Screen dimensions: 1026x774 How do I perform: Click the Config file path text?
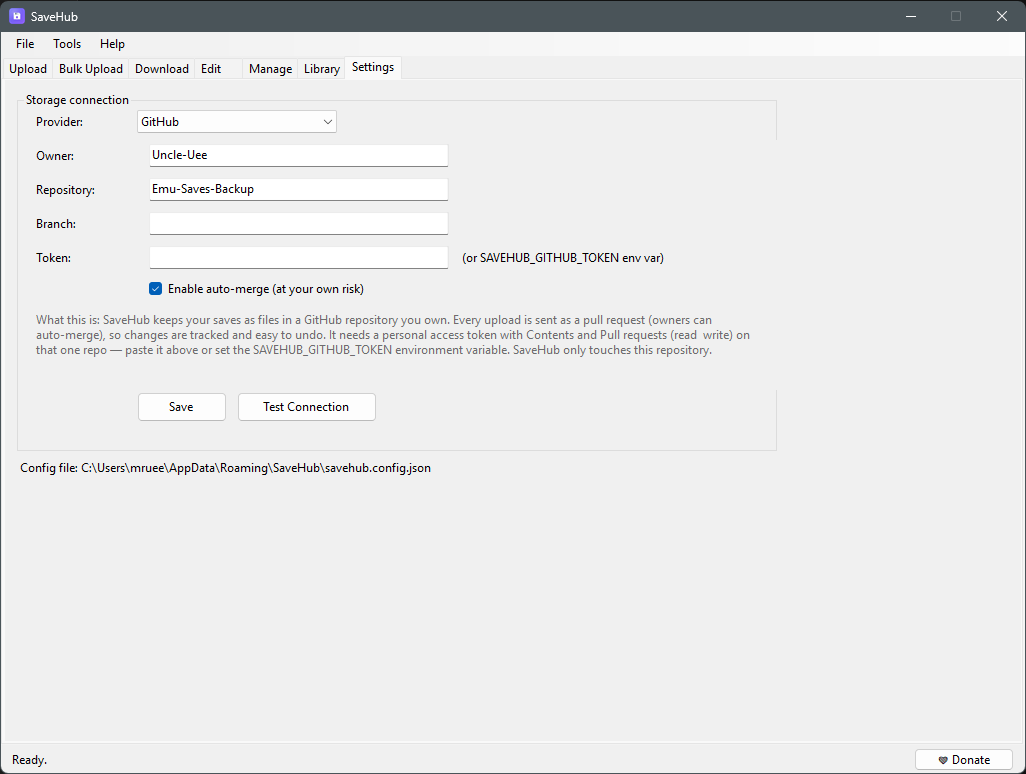pyautogui.click(x=225, y=468)
